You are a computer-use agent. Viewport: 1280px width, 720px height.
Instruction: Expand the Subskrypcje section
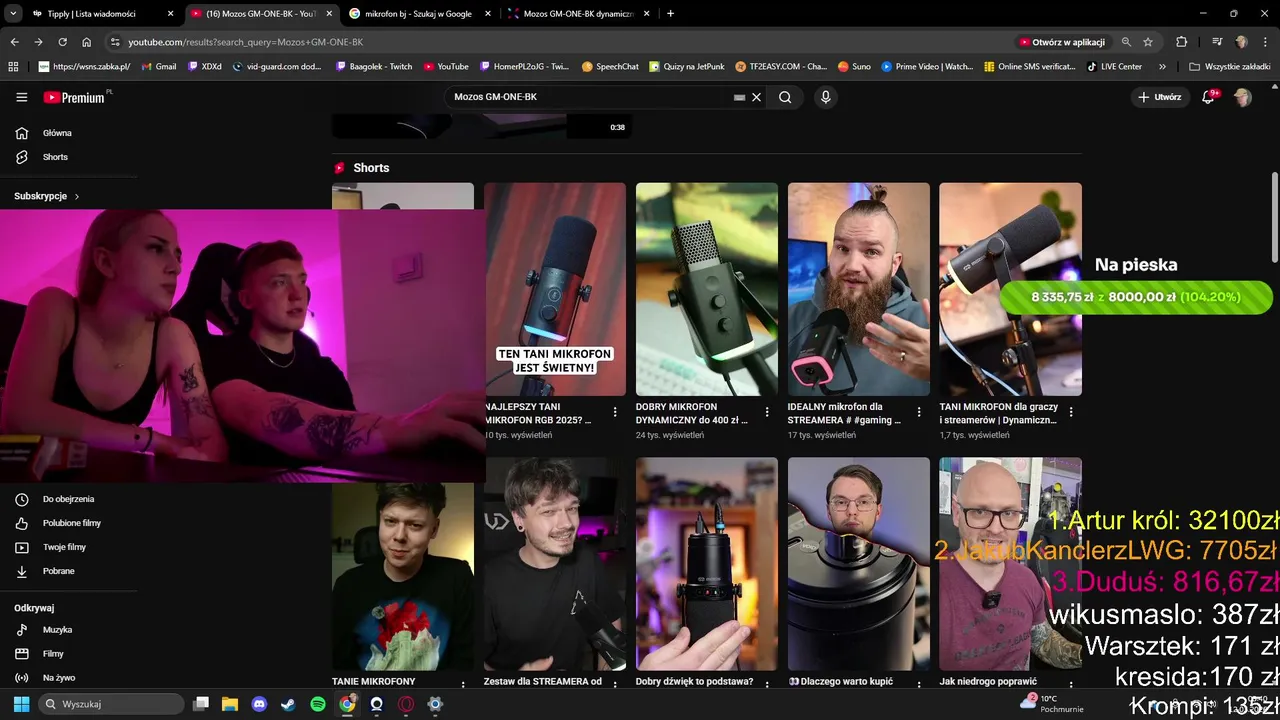(x=47, y=196)
